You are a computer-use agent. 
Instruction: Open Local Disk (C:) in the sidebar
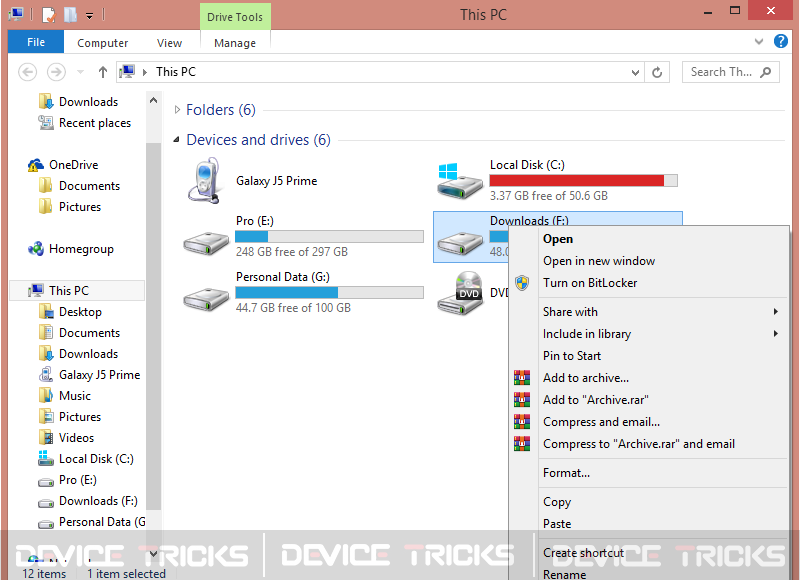tap(86, 459)
